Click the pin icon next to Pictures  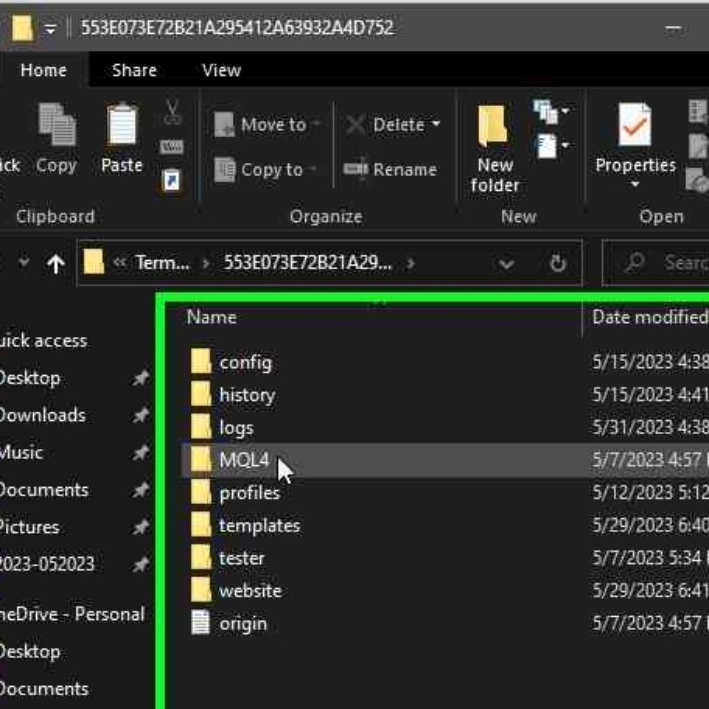141,527
